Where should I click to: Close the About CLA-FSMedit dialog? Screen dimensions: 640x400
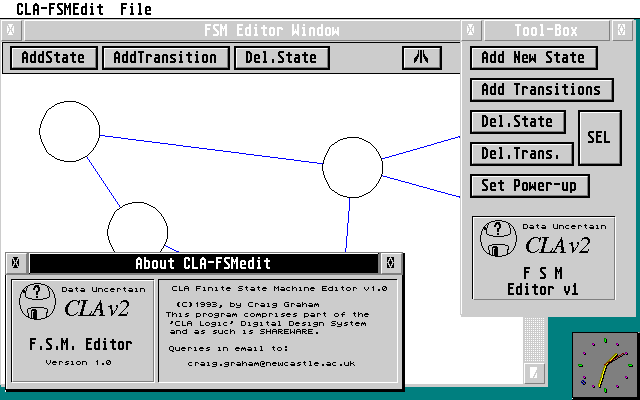click(16, 264)
